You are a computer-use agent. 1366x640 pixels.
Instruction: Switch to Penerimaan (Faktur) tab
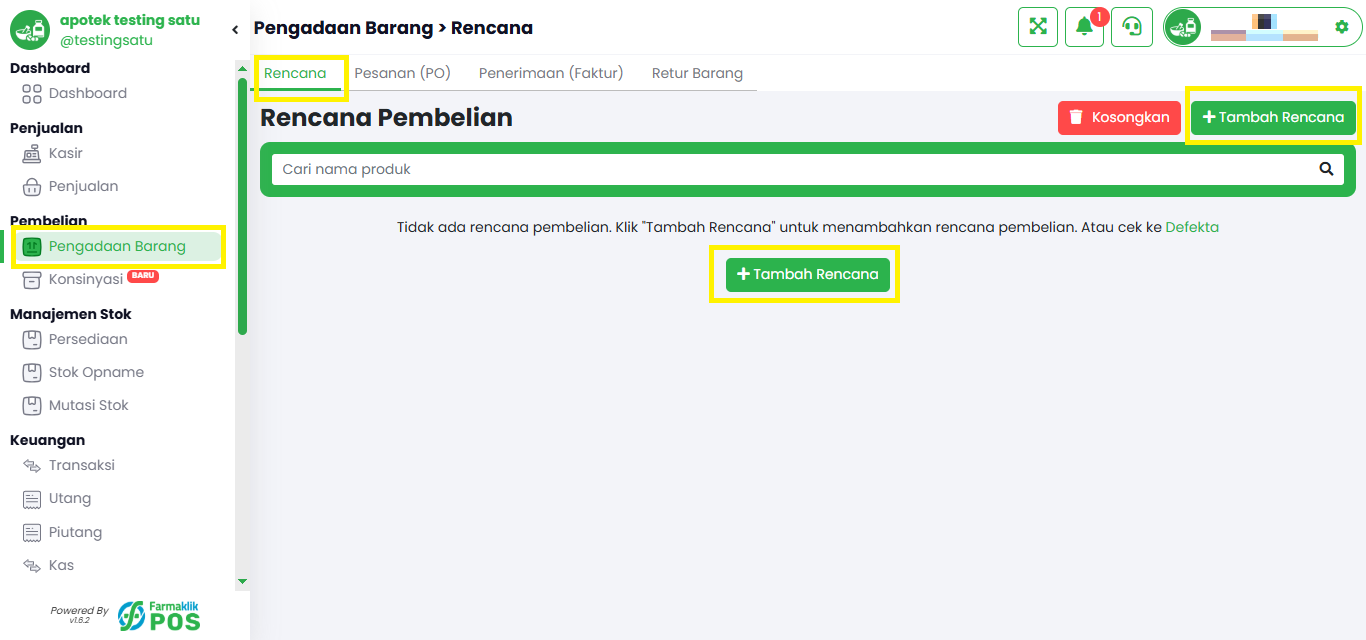[551, 73]
